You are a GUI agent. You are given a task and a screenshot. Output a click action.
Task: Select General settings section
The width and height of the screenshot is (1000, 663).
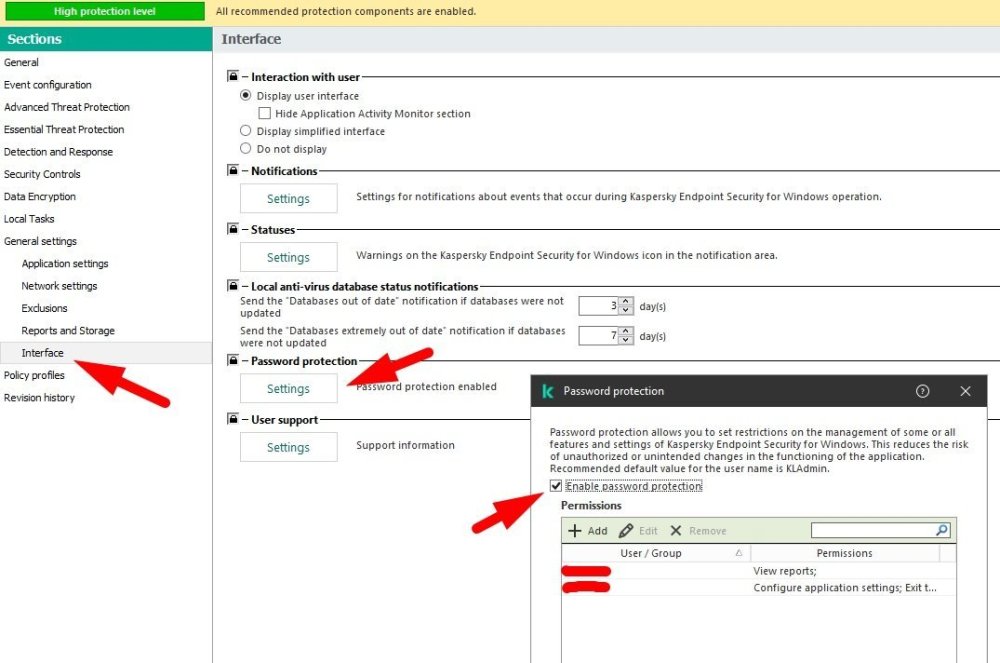(x=40, y=241)
